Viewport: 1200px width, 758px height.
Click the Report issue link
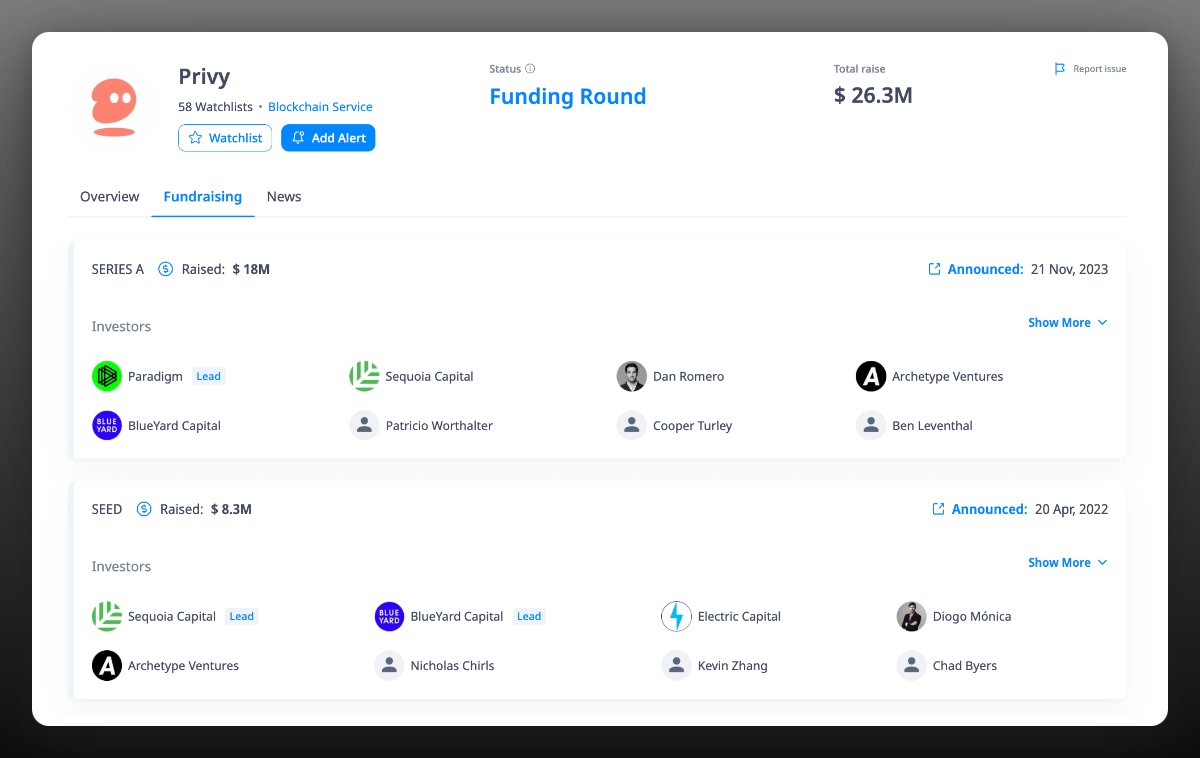[x=1100, y=69]
